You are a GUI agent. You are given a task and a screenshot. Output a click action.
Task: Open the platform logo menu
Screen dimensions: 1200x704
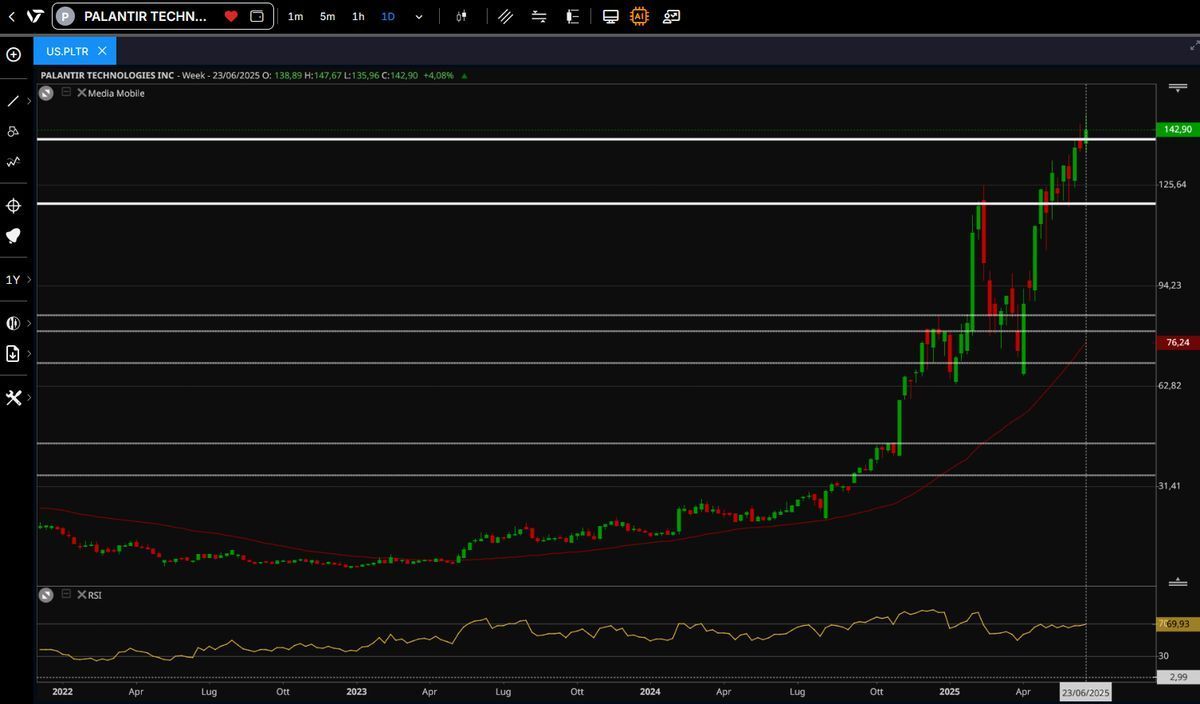click(x=35, y=16)
